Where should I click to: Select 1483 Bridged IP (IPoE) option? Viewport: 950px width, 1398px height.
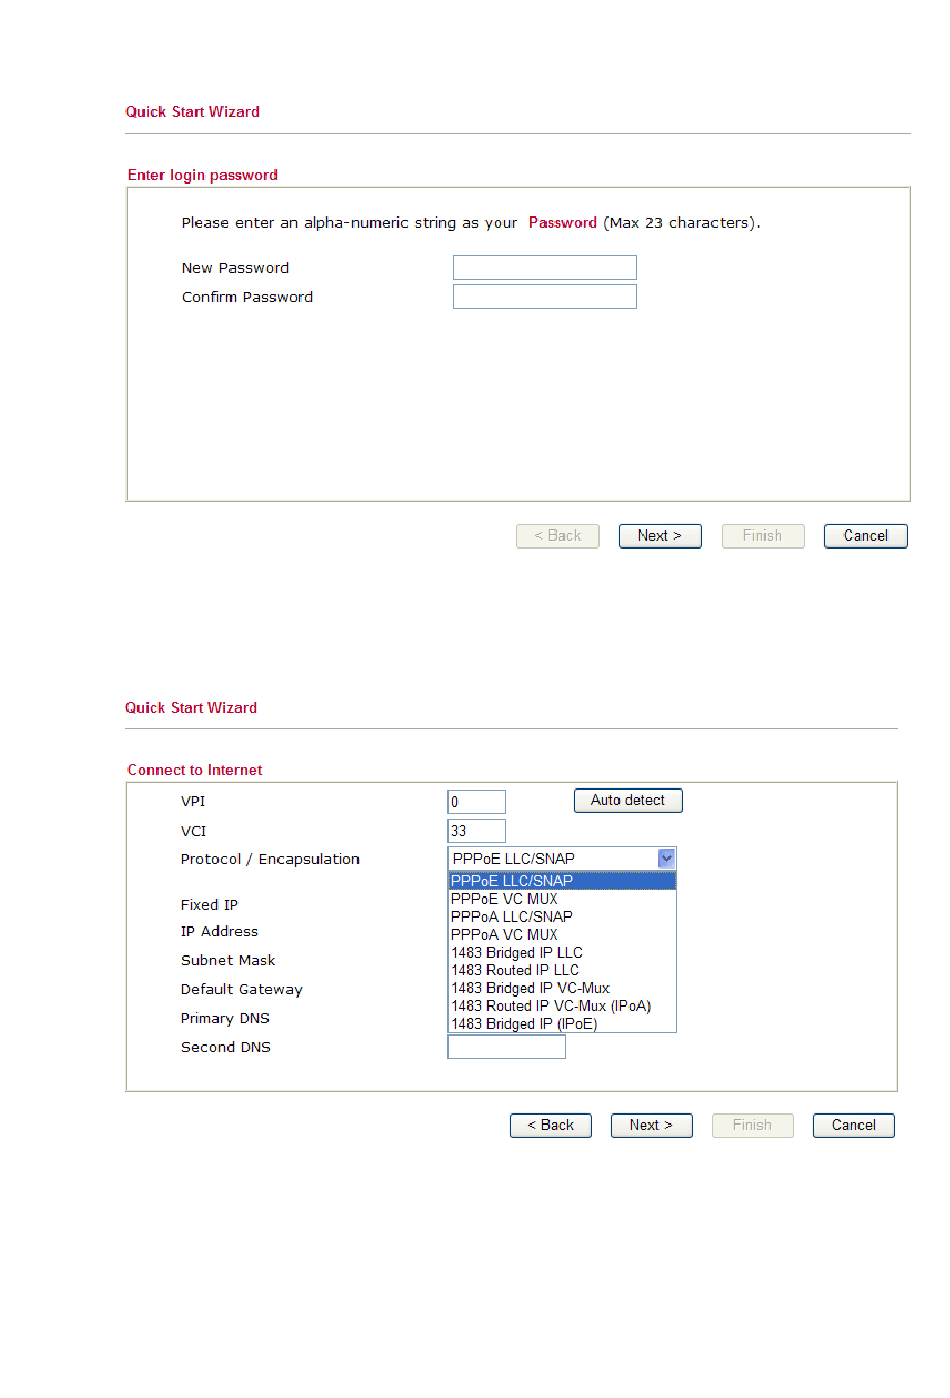pos(562,1024)
